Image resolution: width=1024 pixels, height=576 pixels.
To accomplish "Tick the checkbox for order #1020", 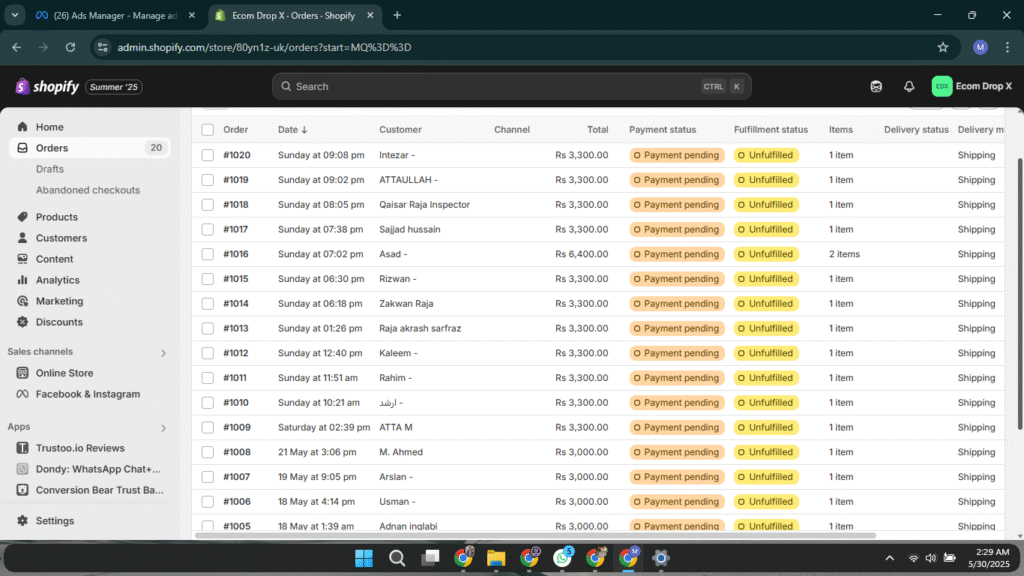I will (x=207, y=155).
